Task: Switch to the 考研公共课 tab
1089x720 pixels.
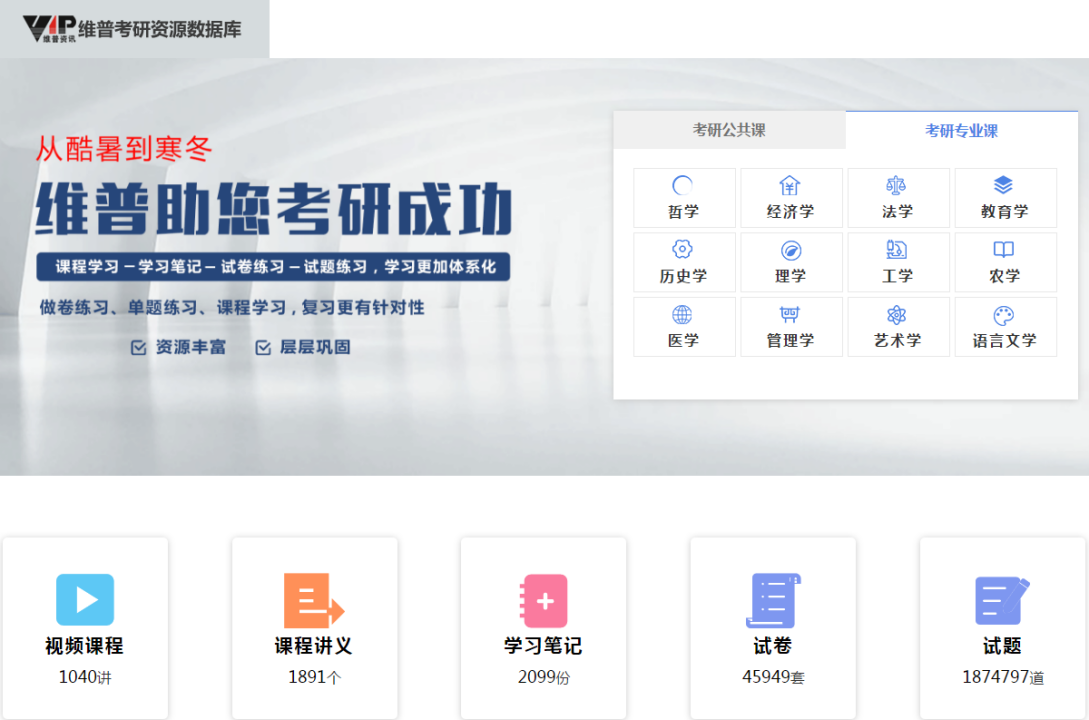Action: click(x=729, y=130)
